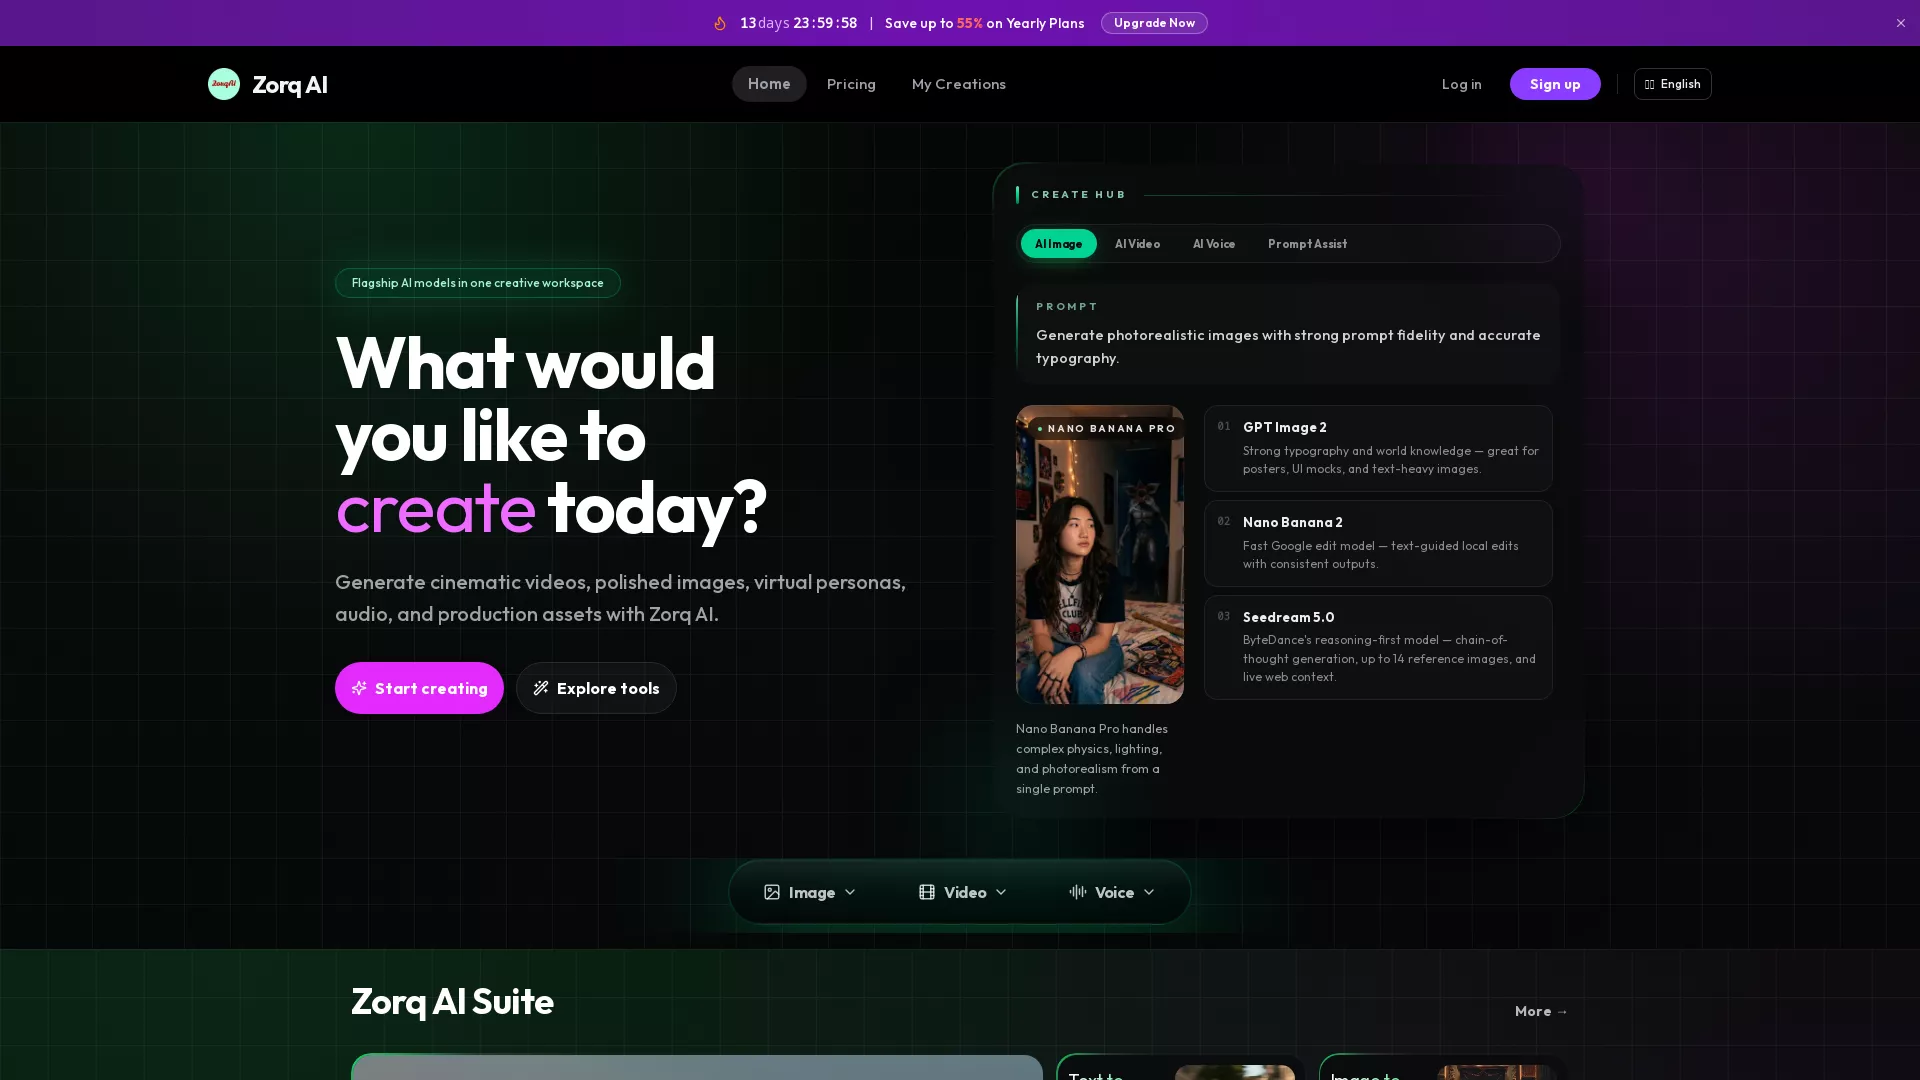Select the Seedream 5.0 model card
Image resolution: width=1920 pixels, height=1080 pixels.
click(x=1378, y=647)
